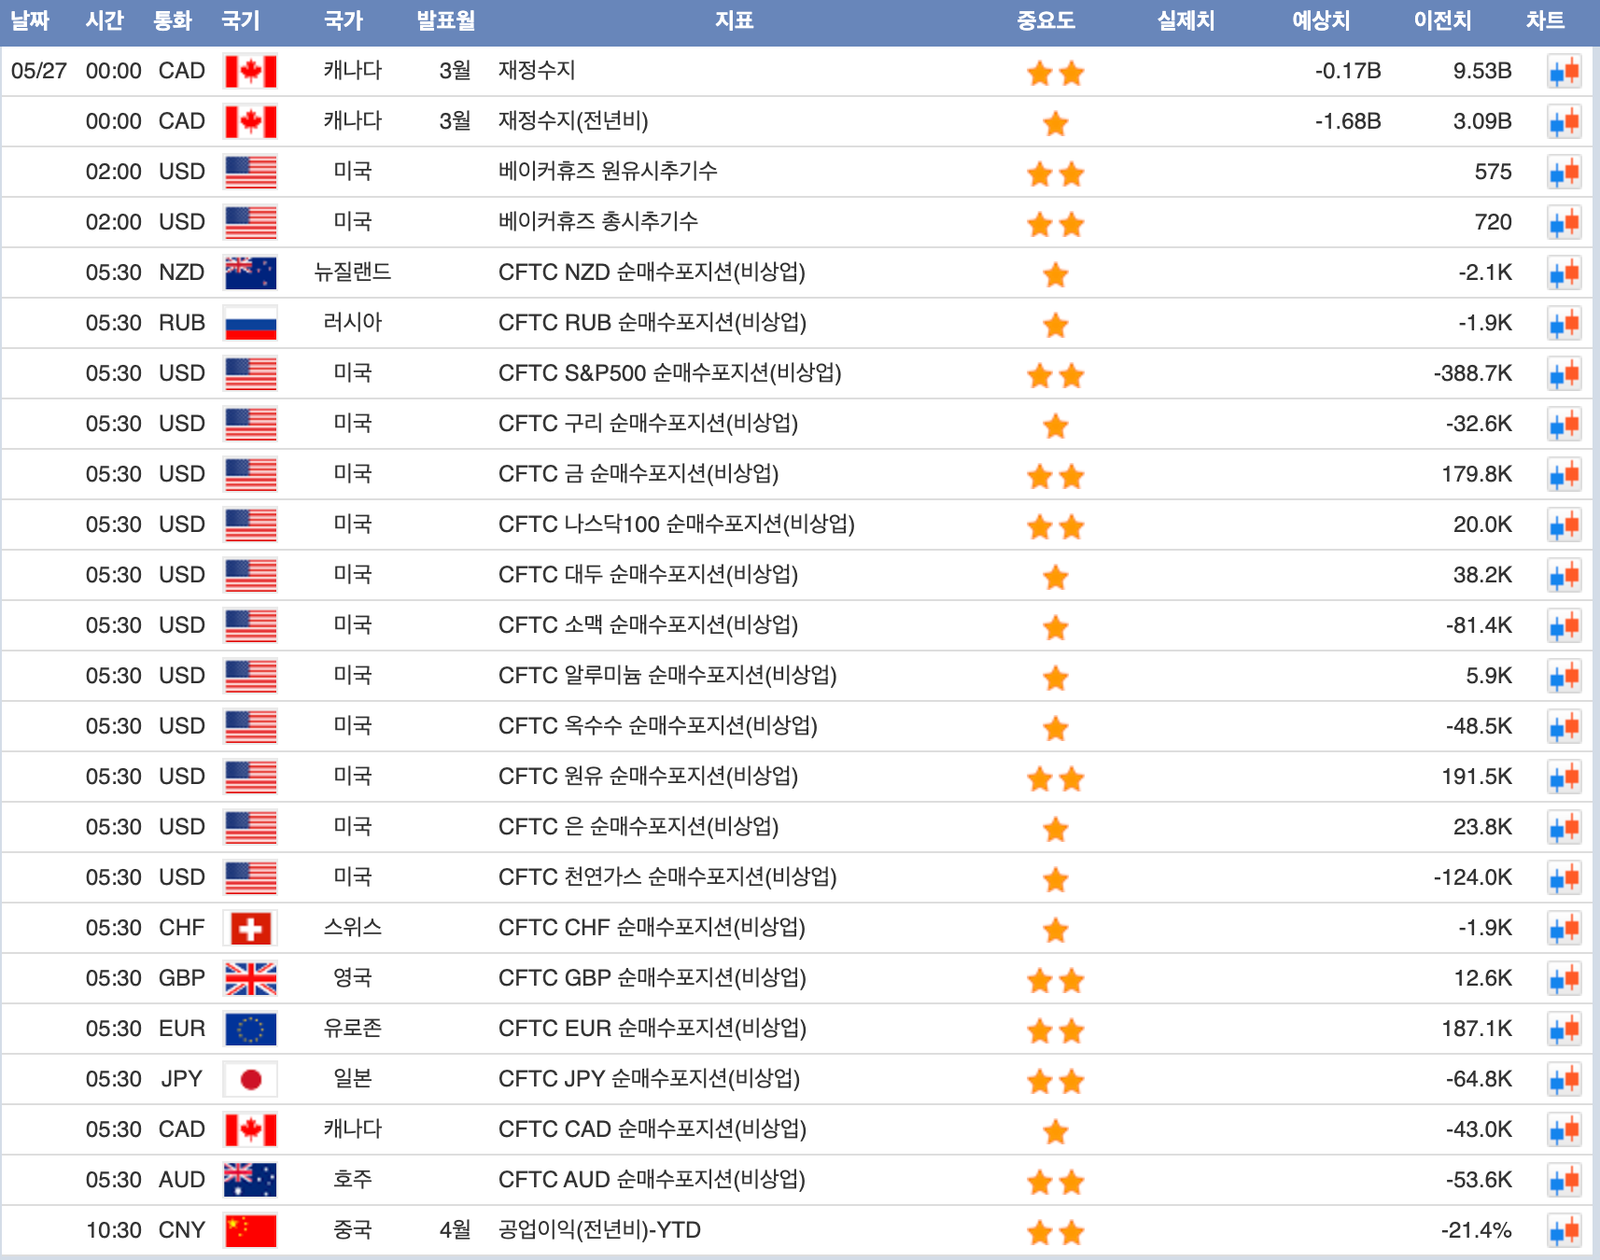View chart for CFTC JPY 순매수포지션

(x=1564, y=1080)
